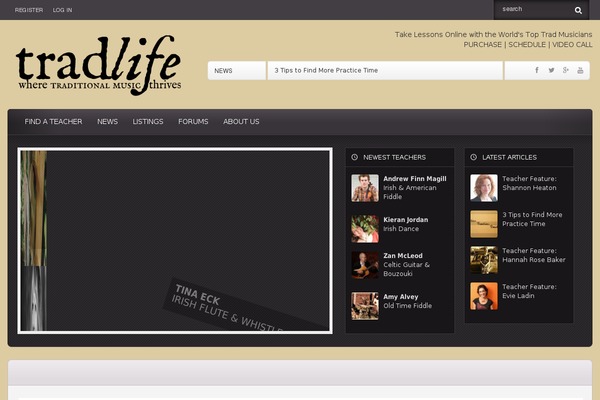Click the clock icon beside Newest Teachers
The width and height of the screenshot is (600, 400).
point(355,157)
